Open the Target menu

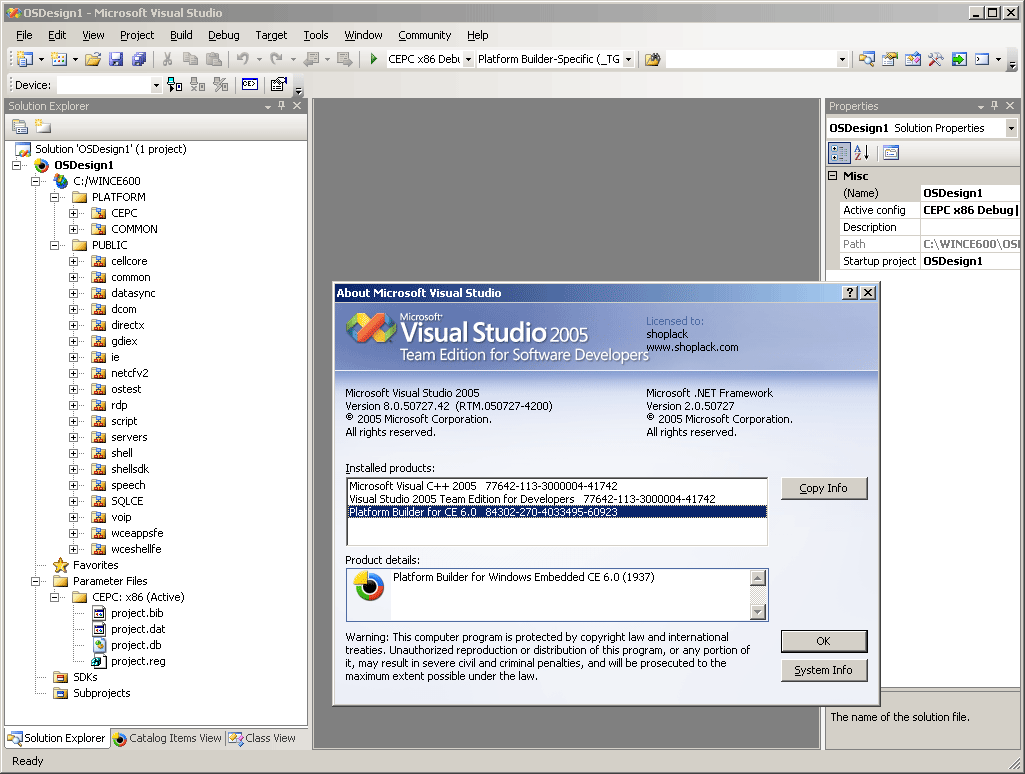pos(271,35)
